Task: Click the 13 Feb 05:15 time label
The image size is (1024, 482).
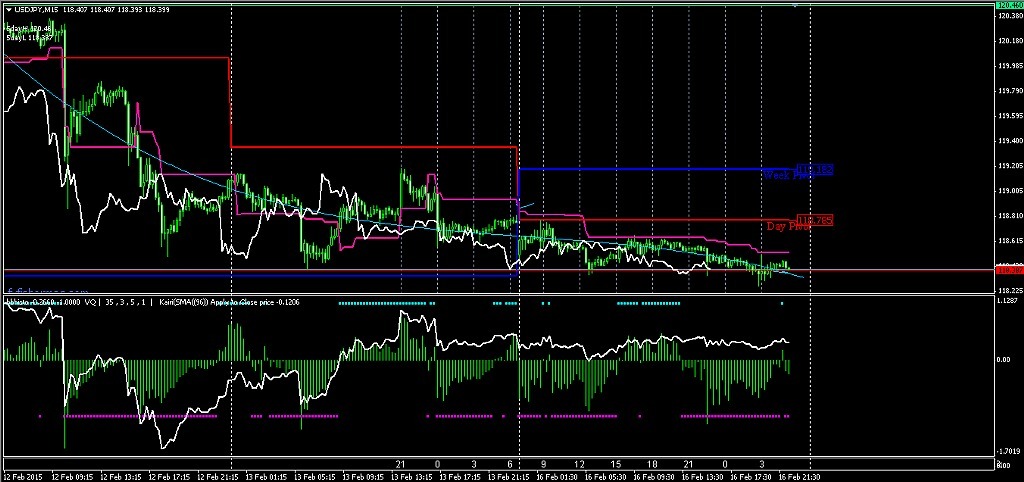Action: click(x=317, y=477)
